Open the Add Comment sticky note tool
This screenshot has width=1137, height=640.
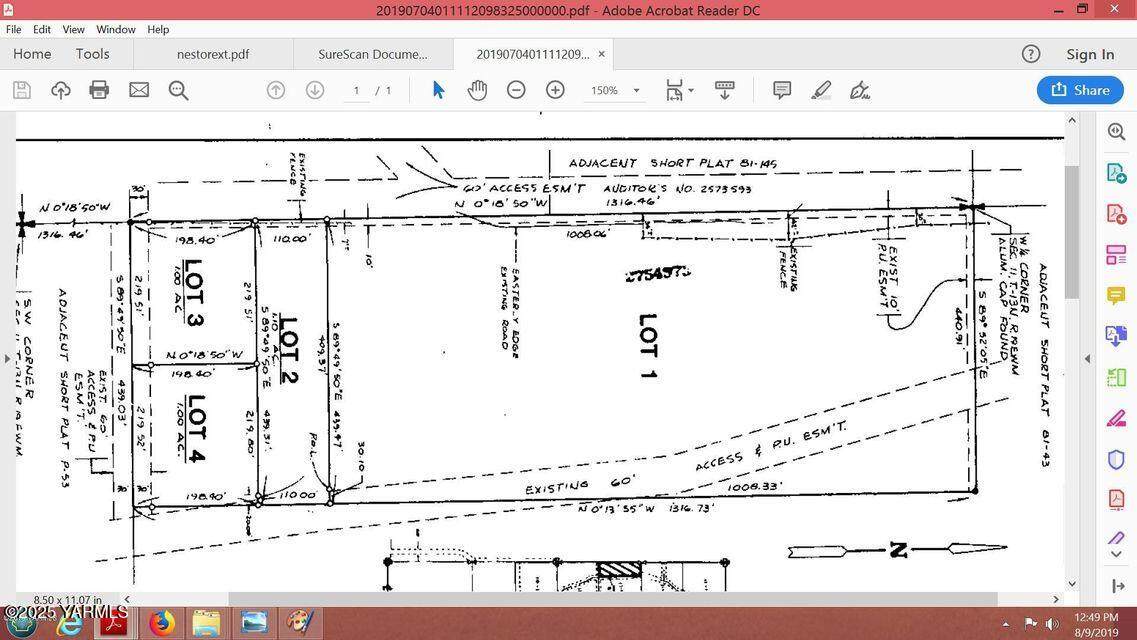tap(782, 90)
